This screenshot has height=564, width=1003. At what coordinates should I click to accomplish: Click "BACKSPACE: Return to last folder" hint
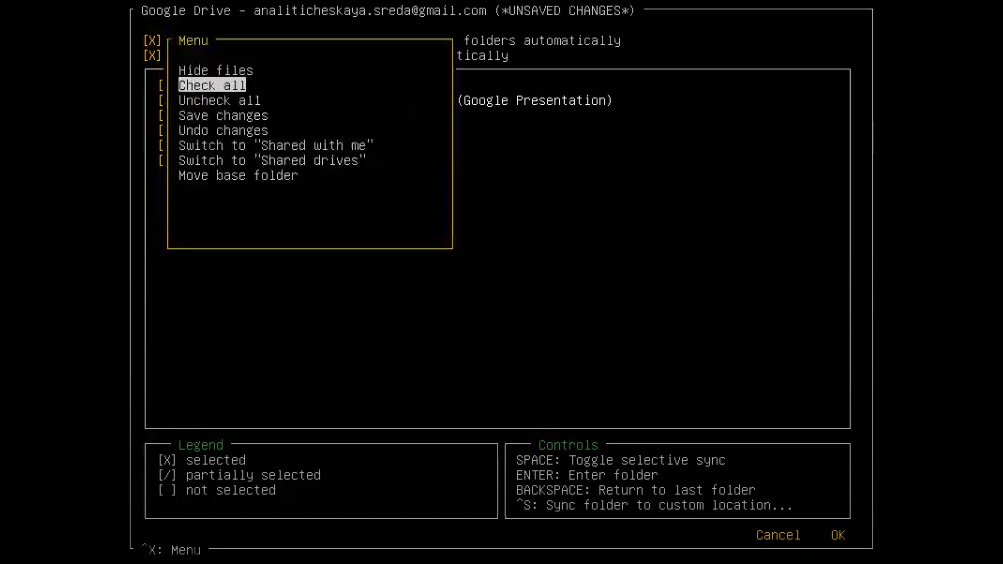(x=635, y=490)
